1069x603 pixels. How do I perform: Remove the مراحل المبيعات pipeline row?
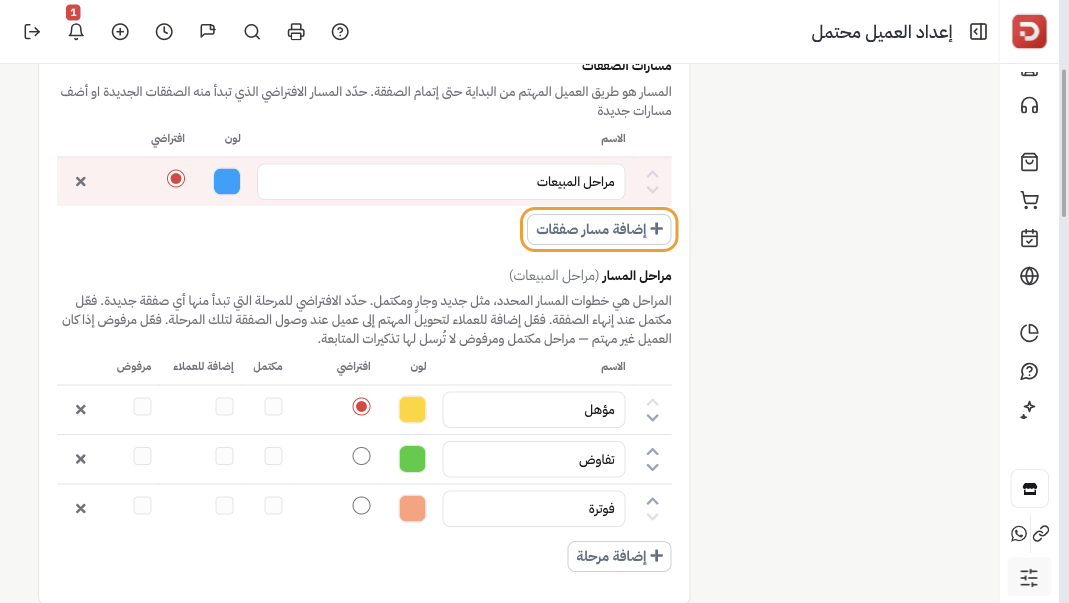tap(80, 181)
